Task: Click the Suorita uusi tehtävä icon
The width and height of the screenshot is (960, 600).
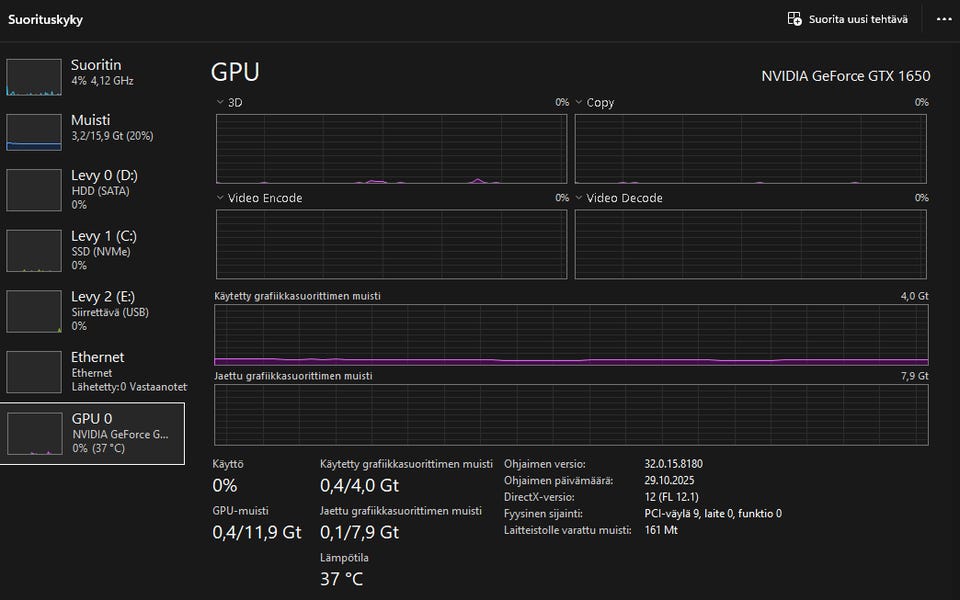Action: (x=795, y=19)
